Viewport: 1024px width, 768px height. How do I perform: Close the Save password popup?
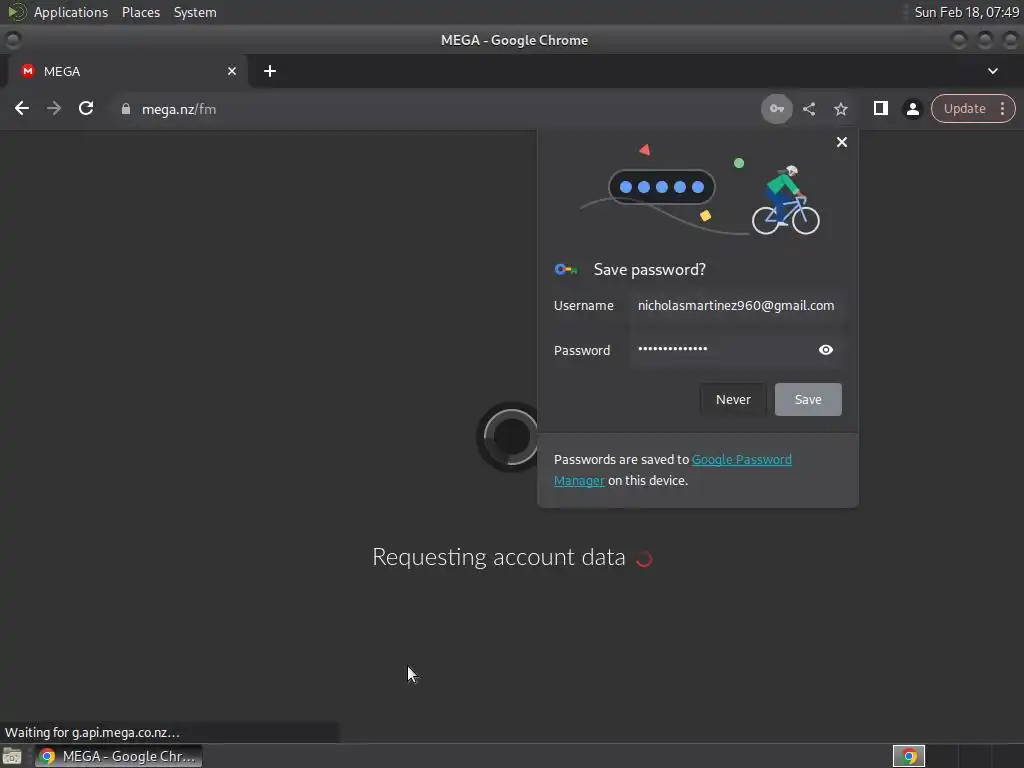tap(842, 142)
